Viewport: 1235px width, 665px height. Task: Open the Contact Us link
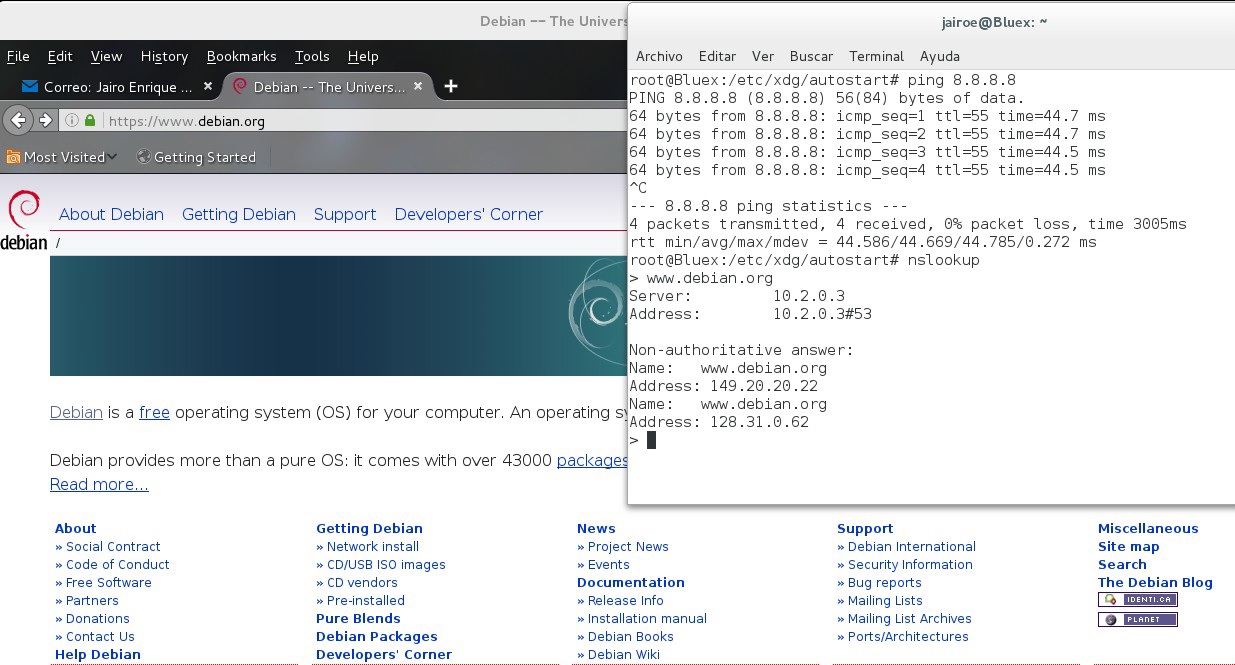100,636
